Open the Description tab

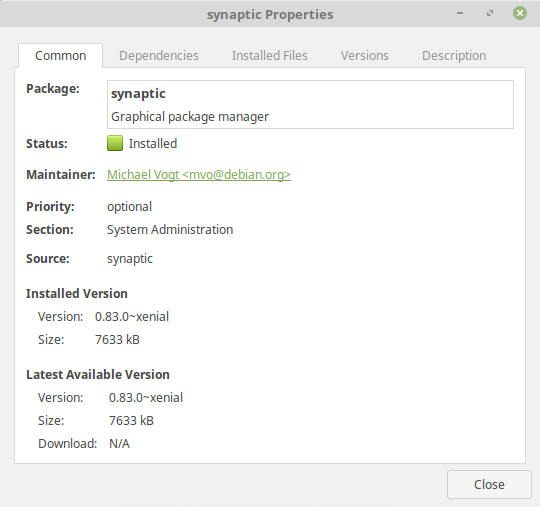point(454,55)
